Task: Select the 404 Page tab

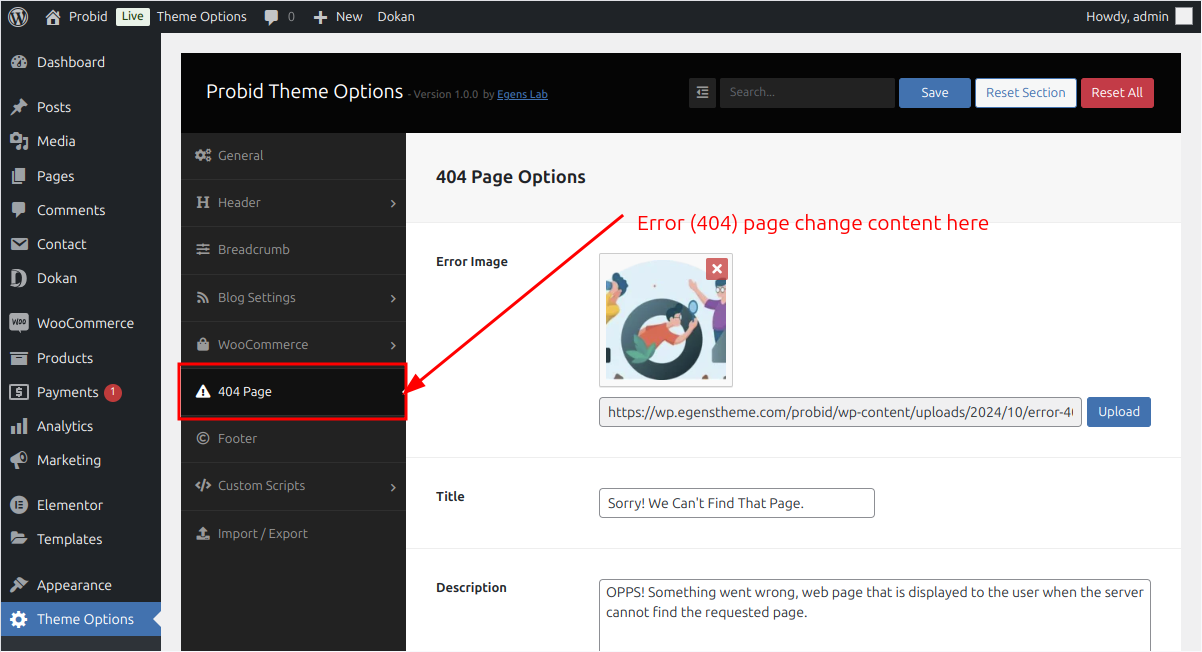Action: pos(293,391)
